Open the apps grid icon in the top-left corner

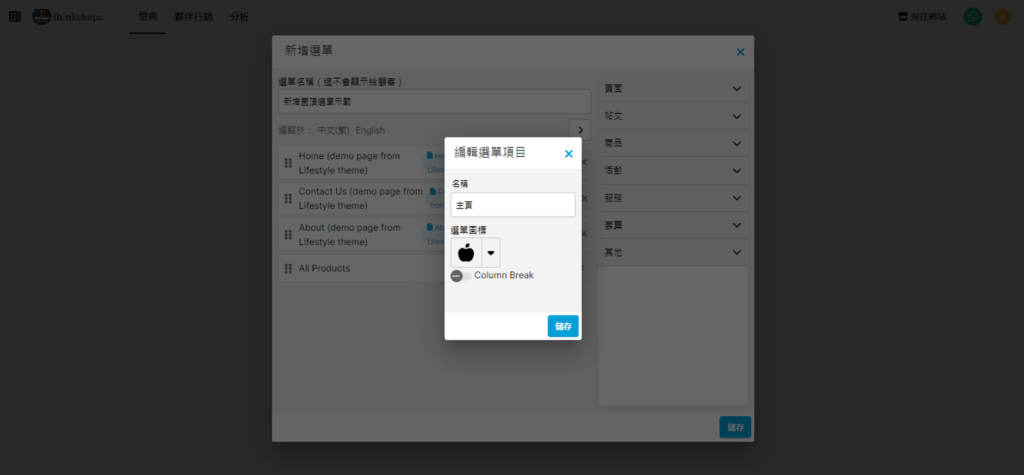click(14, 17)
